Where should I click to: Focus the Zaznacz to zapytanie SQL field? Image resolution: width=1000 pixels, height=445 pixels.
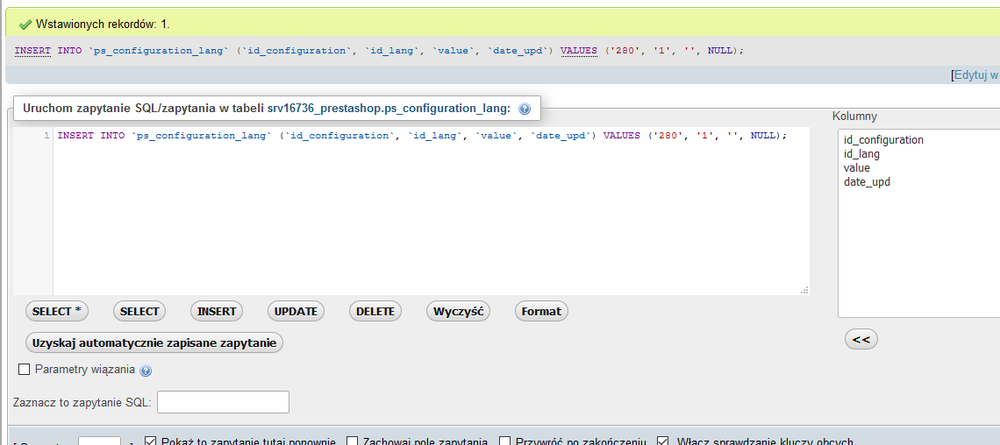pyautogui.click(x=223, y=402)
